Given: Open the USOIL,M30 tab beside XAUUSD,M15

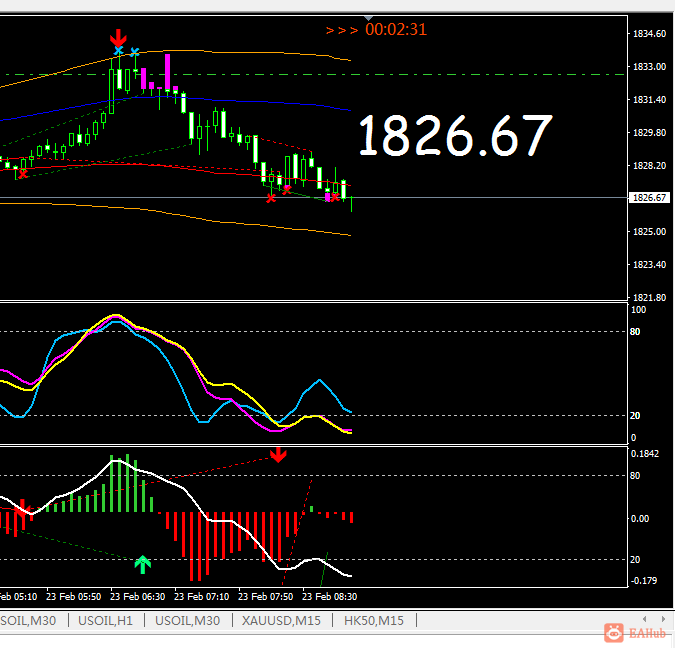Looking at the screenshot, I should pos(187,620).
